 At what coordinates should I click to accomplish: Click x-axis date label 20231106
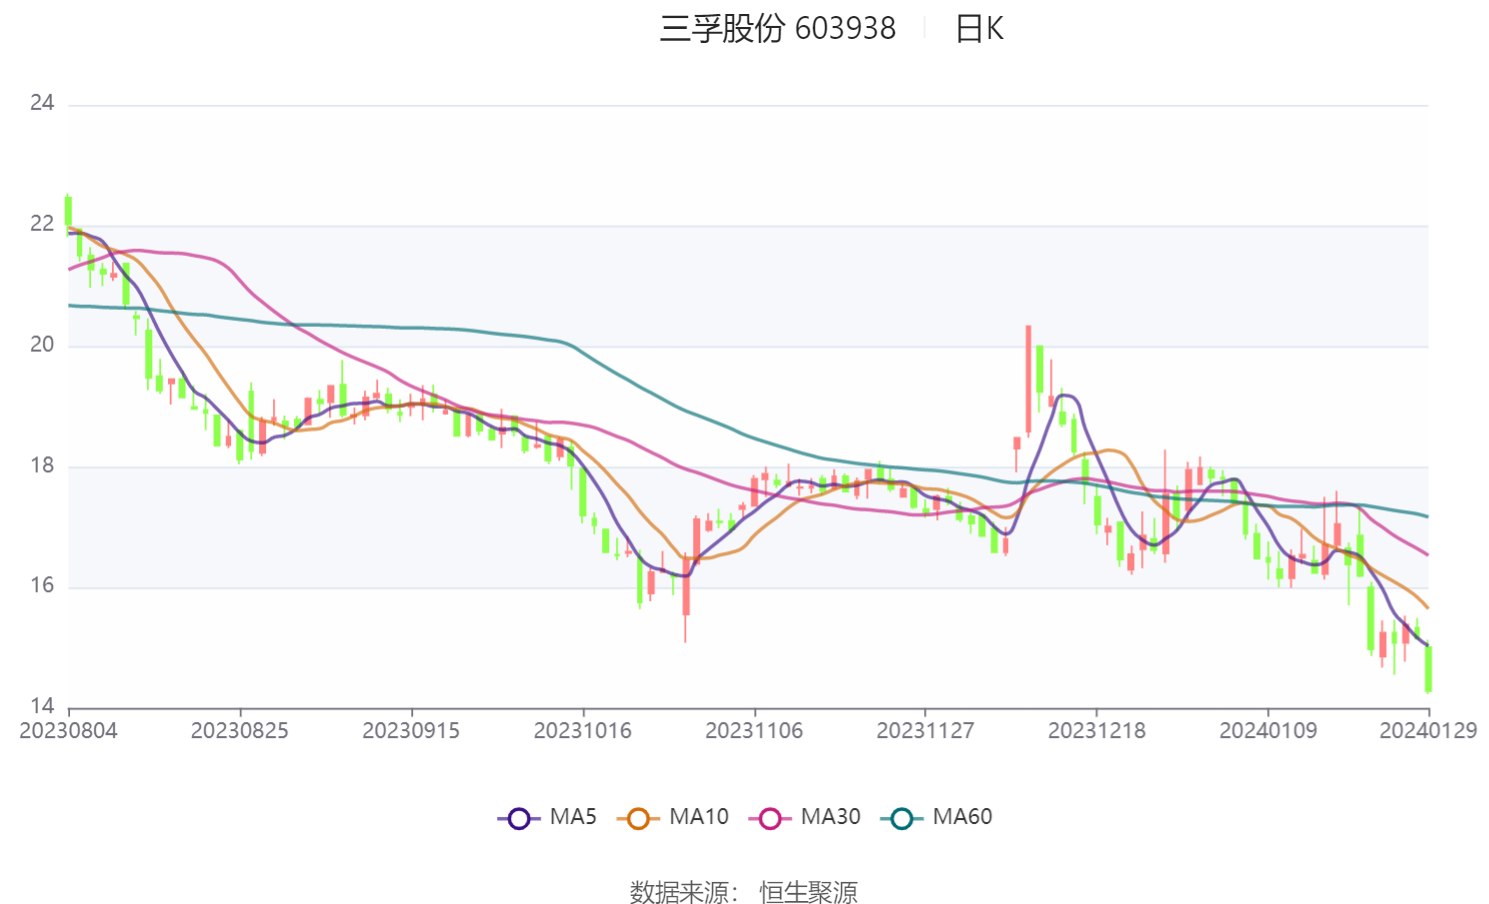[754, 731]
